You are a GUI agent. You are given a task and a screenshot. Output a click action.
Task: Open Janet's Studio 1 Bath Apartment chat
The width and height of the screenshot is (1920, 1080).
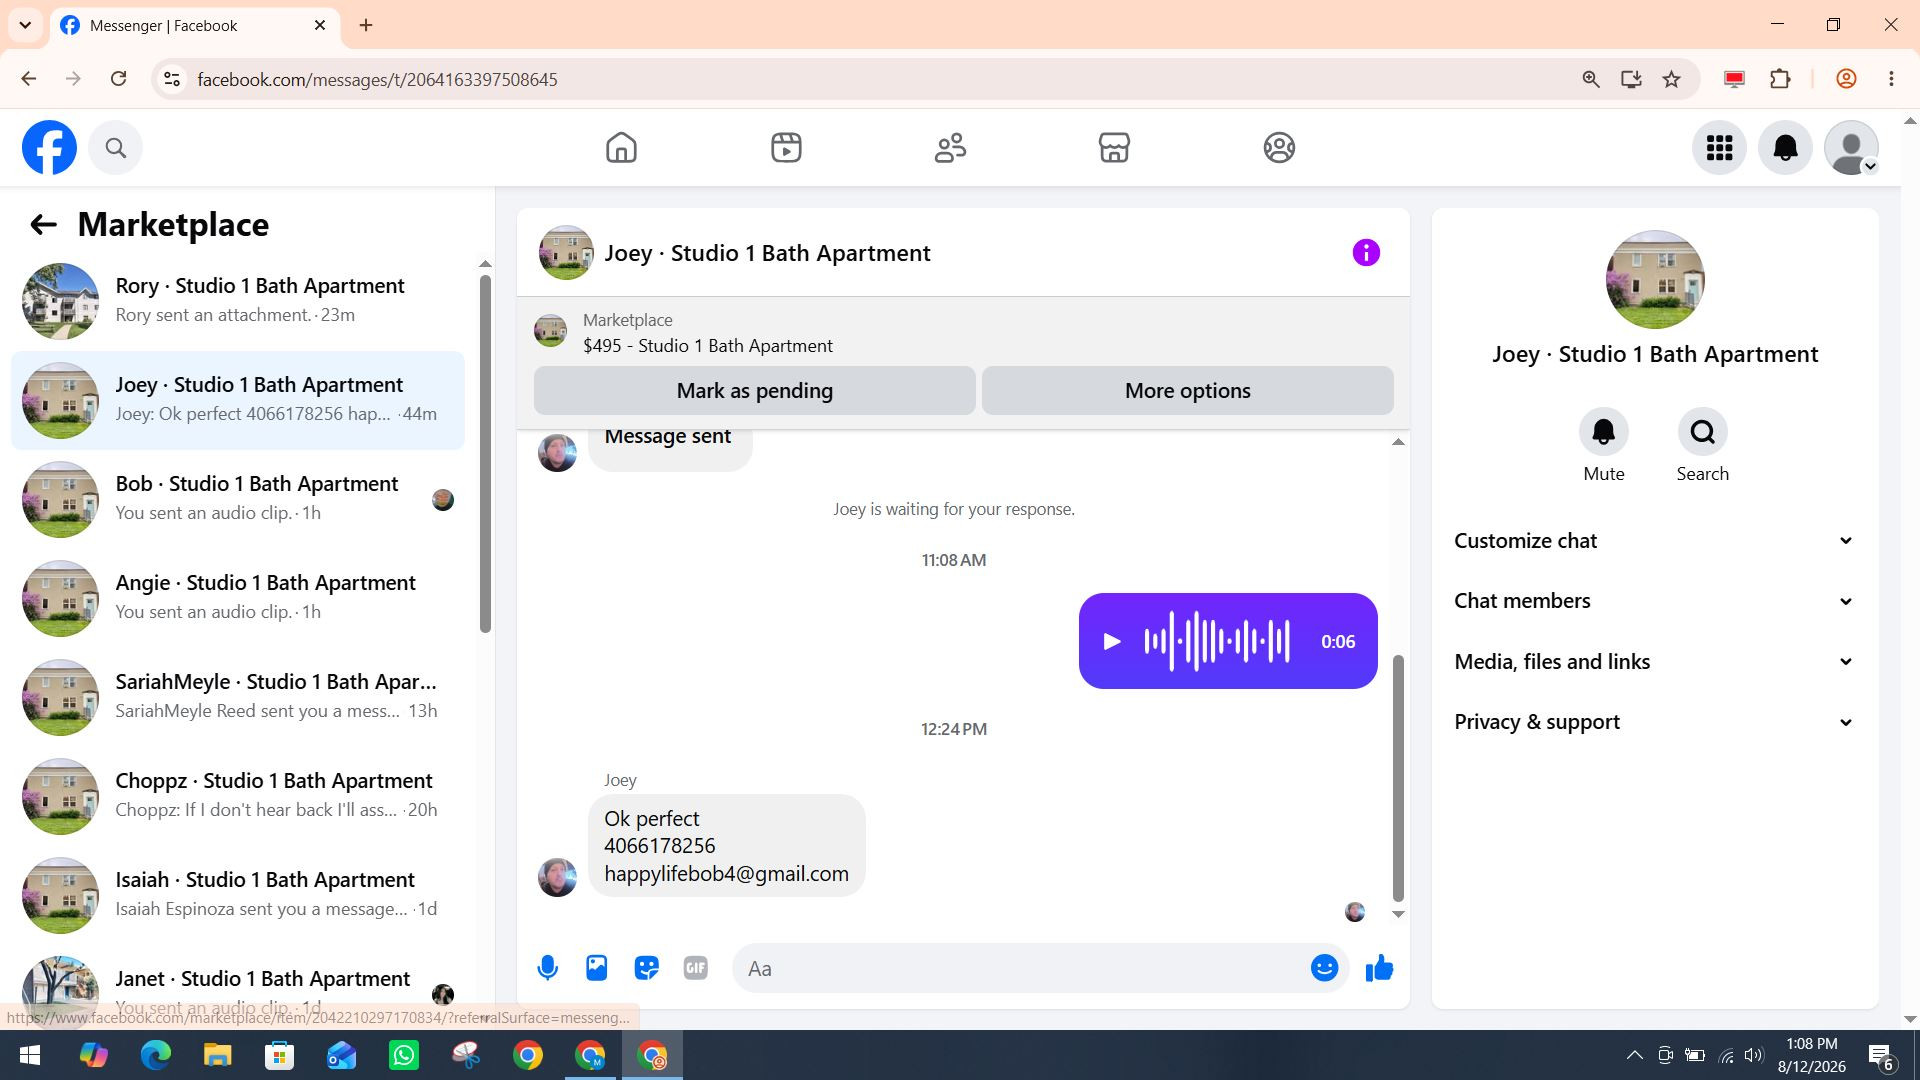238,990
